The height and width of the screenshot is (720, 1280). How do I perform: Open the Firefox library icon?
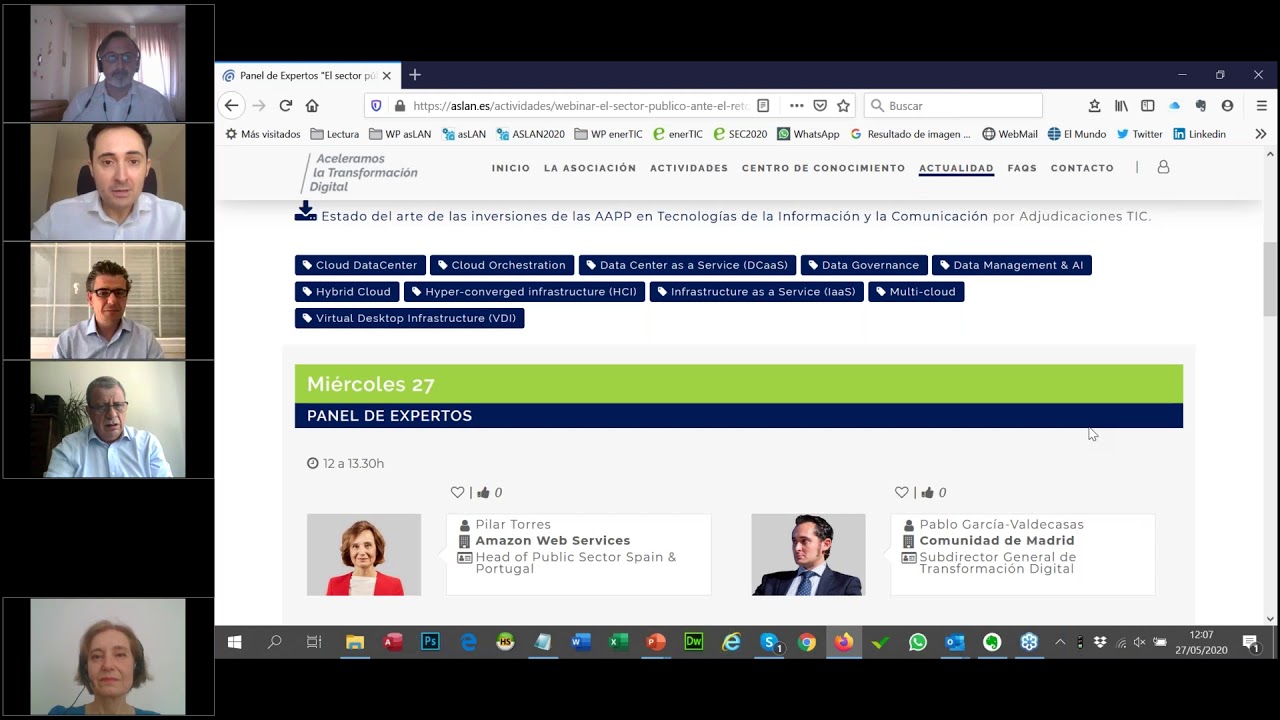1121,105
